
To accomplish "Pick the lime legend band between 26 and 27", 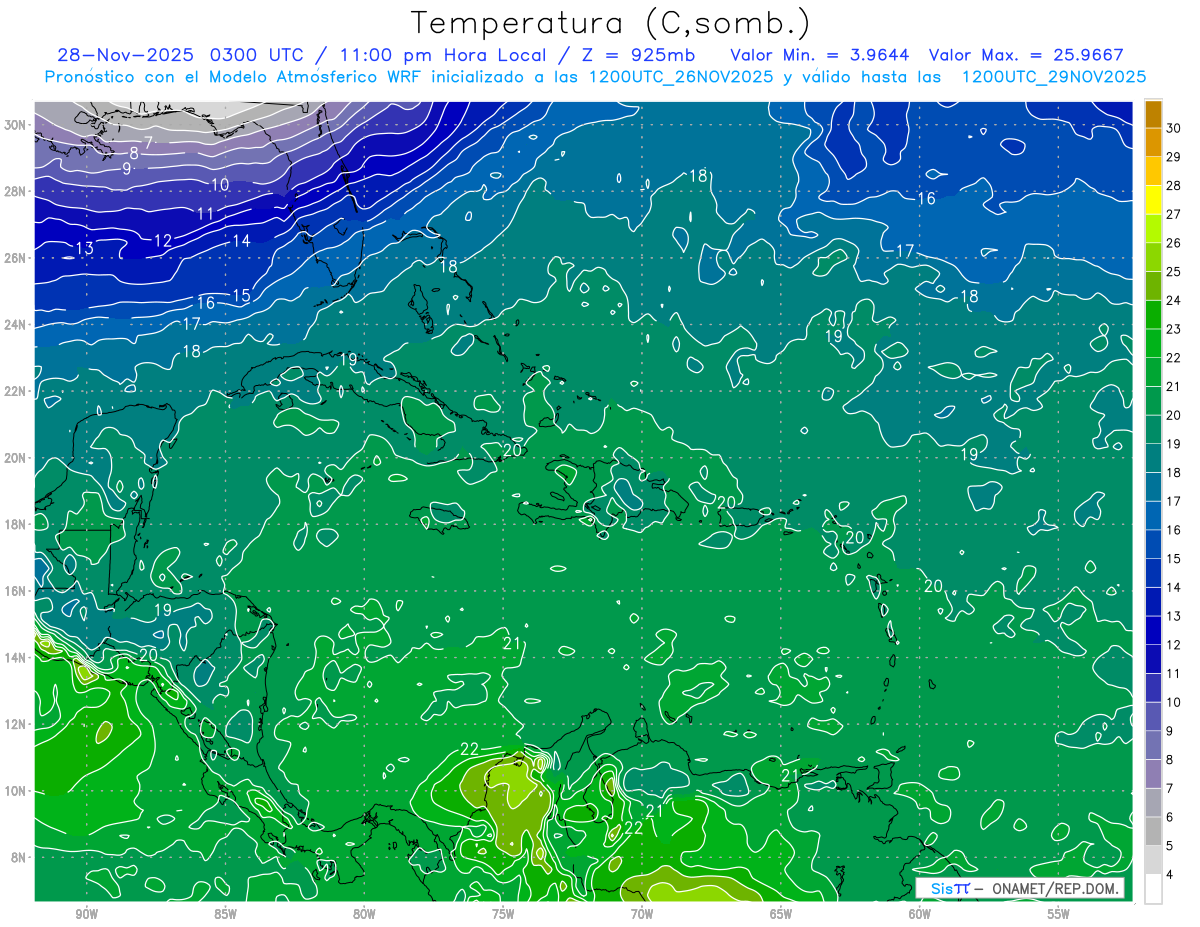I will pyautogui.click(x=1153, y=229).
